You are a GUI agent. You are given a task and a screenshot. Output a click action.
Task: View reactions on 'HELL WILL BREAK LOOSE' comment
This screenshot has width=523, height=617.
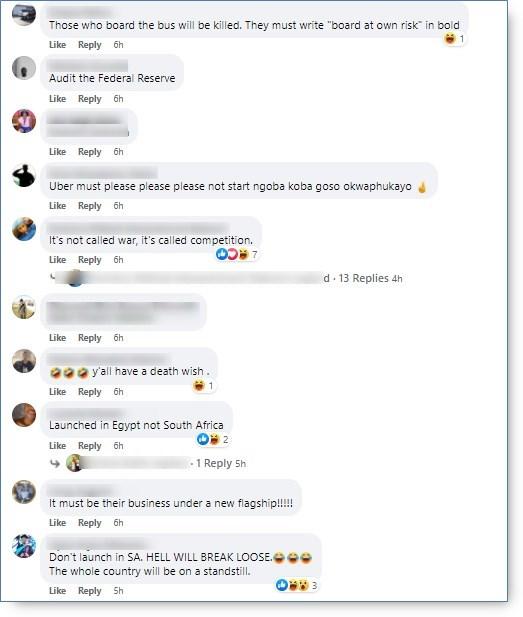tap(296, 585)
